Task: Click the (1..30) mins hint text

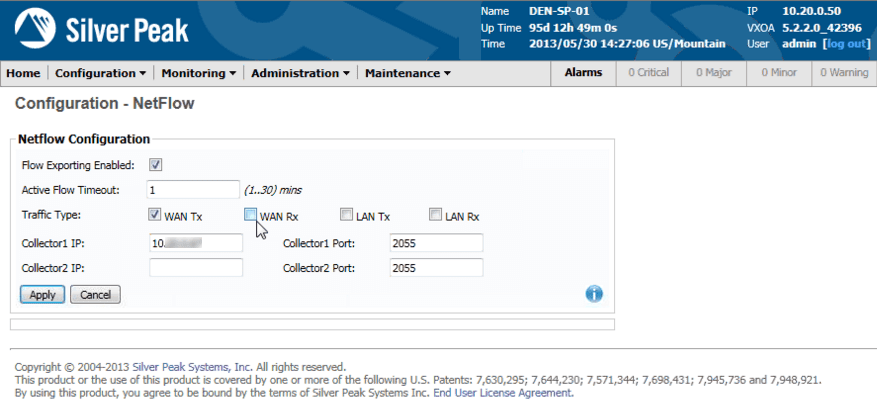Action: pyautogui.click(x=273, y=190)
